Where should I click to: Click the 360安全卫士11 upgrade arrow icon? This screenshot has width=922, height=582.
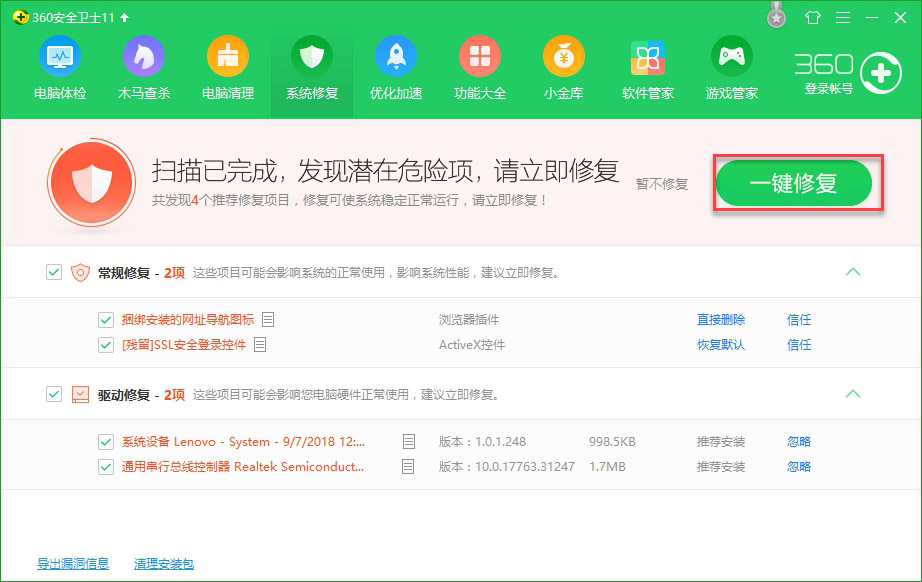(x=125, y=18)
